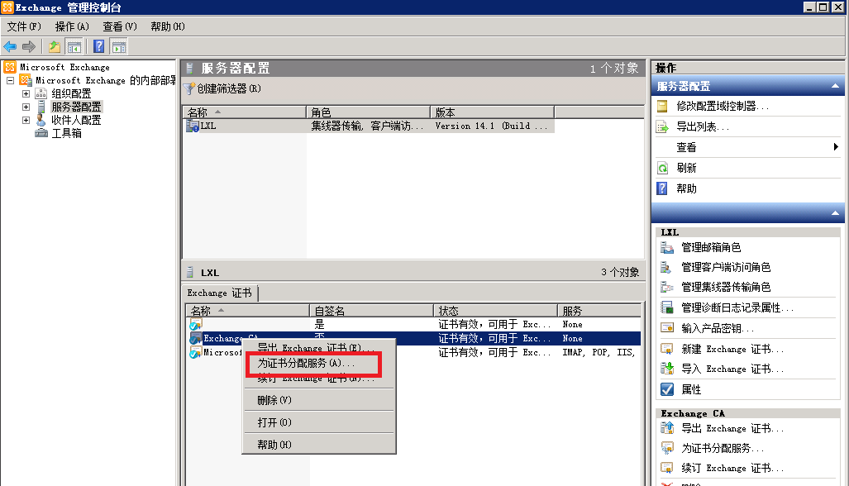The image size is (849, 486).
Task: Click 新建 Exchange 证书 action link
Action: pyautogui.click(x=727, y=349)
